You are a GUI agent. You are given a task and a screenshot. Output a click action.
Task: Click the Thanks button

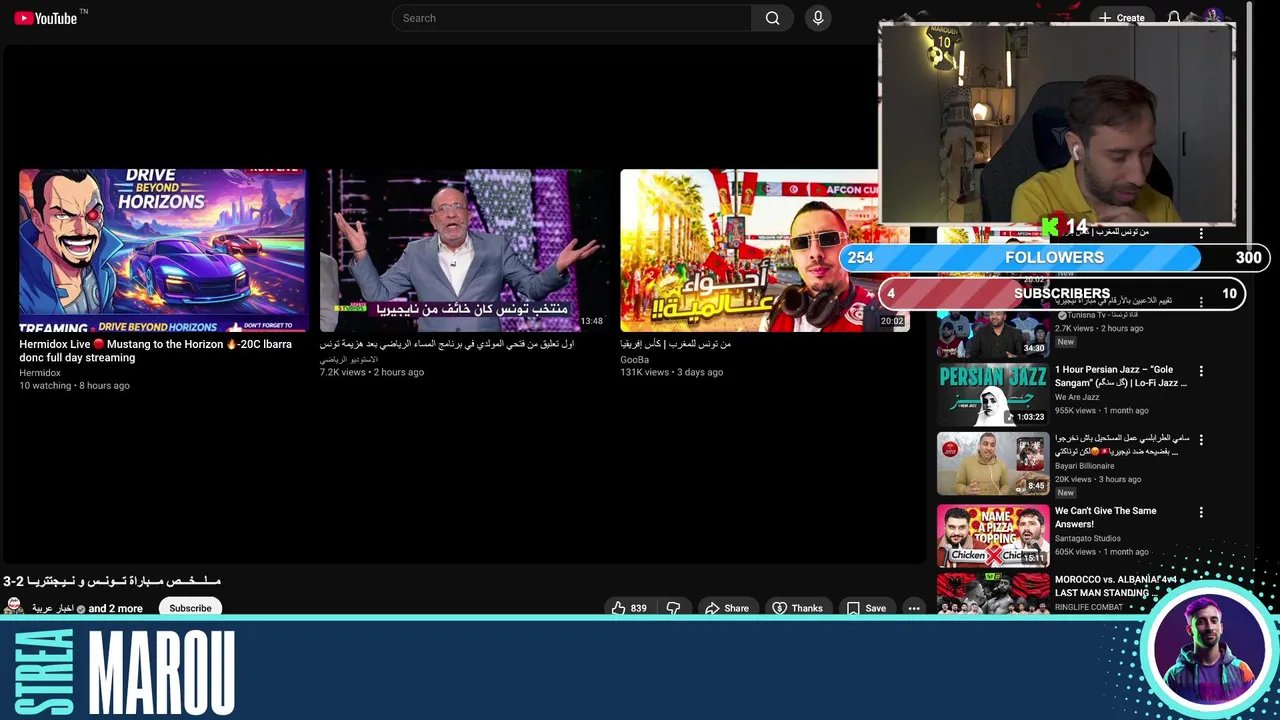(x=797, y=608)
